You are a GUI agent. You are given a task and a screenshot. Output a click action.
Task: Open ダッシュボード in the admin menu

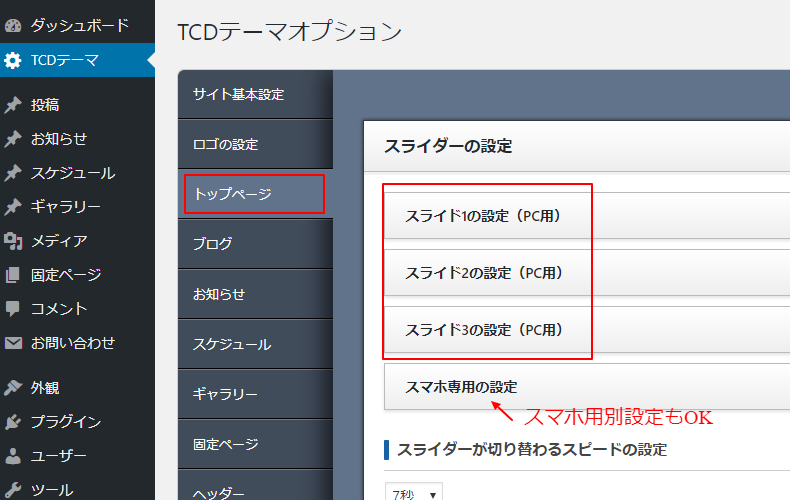point(78,25)
